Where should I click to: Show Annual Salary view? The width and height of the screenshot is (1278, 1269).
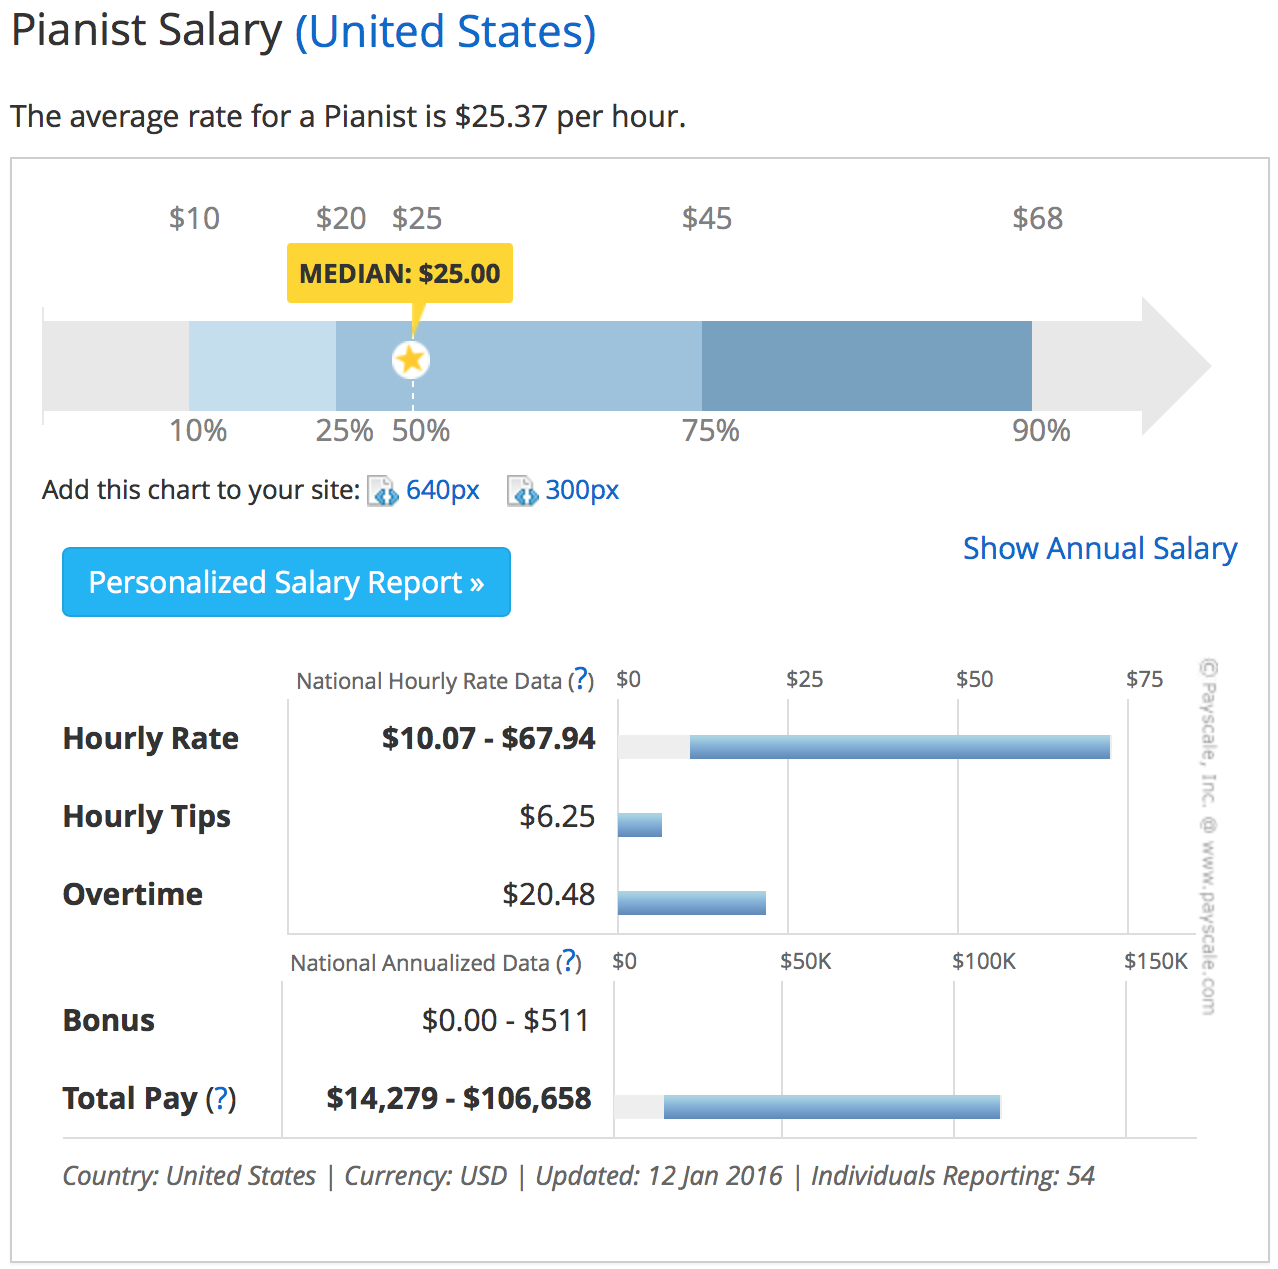pyautogui.click(x=1099, y=549)
